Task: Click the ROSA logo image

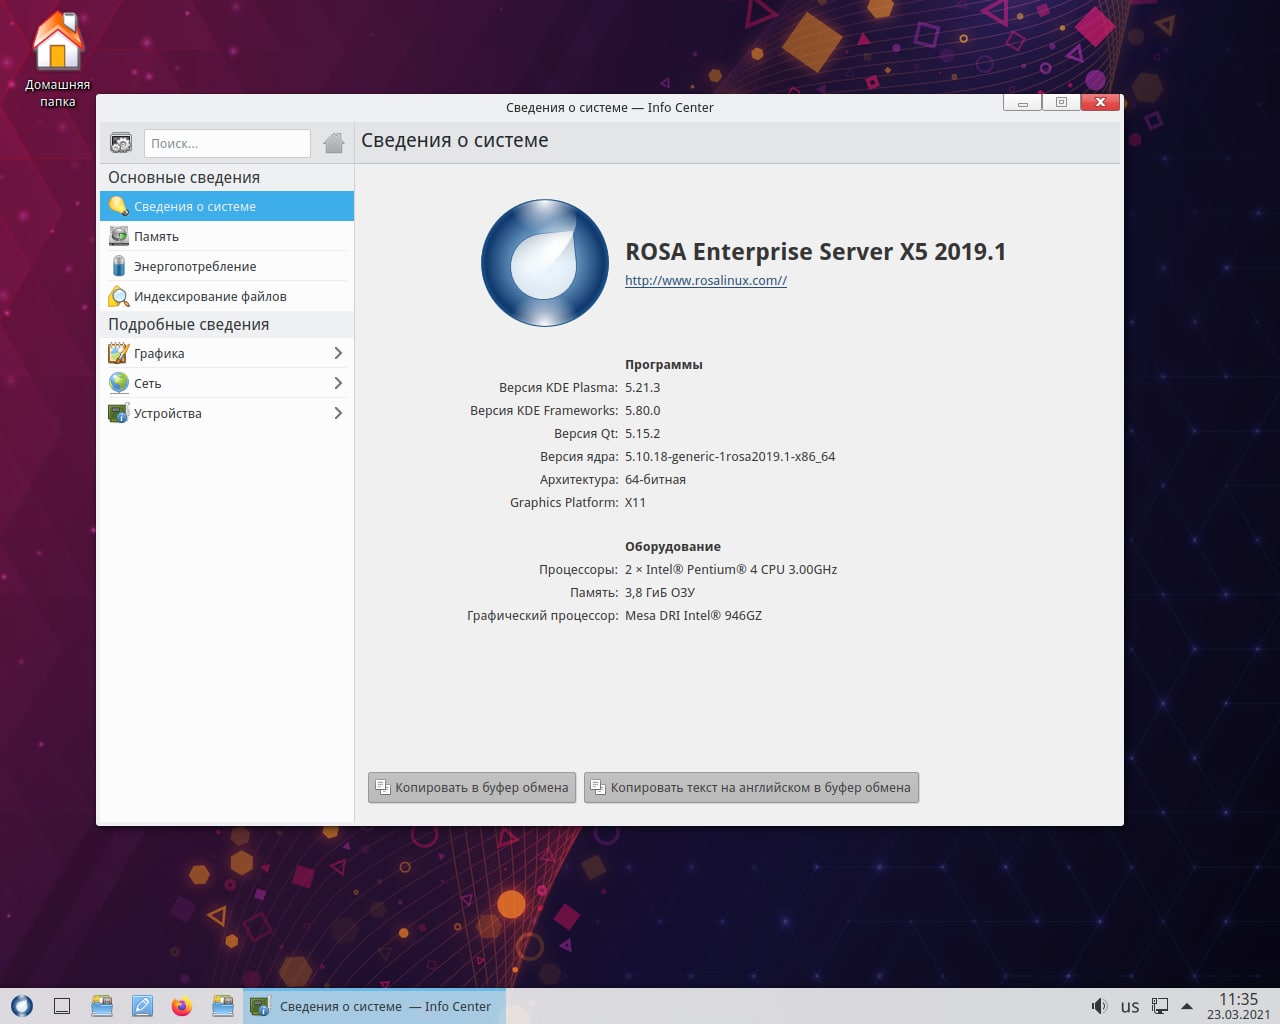Action: (545, 263)
